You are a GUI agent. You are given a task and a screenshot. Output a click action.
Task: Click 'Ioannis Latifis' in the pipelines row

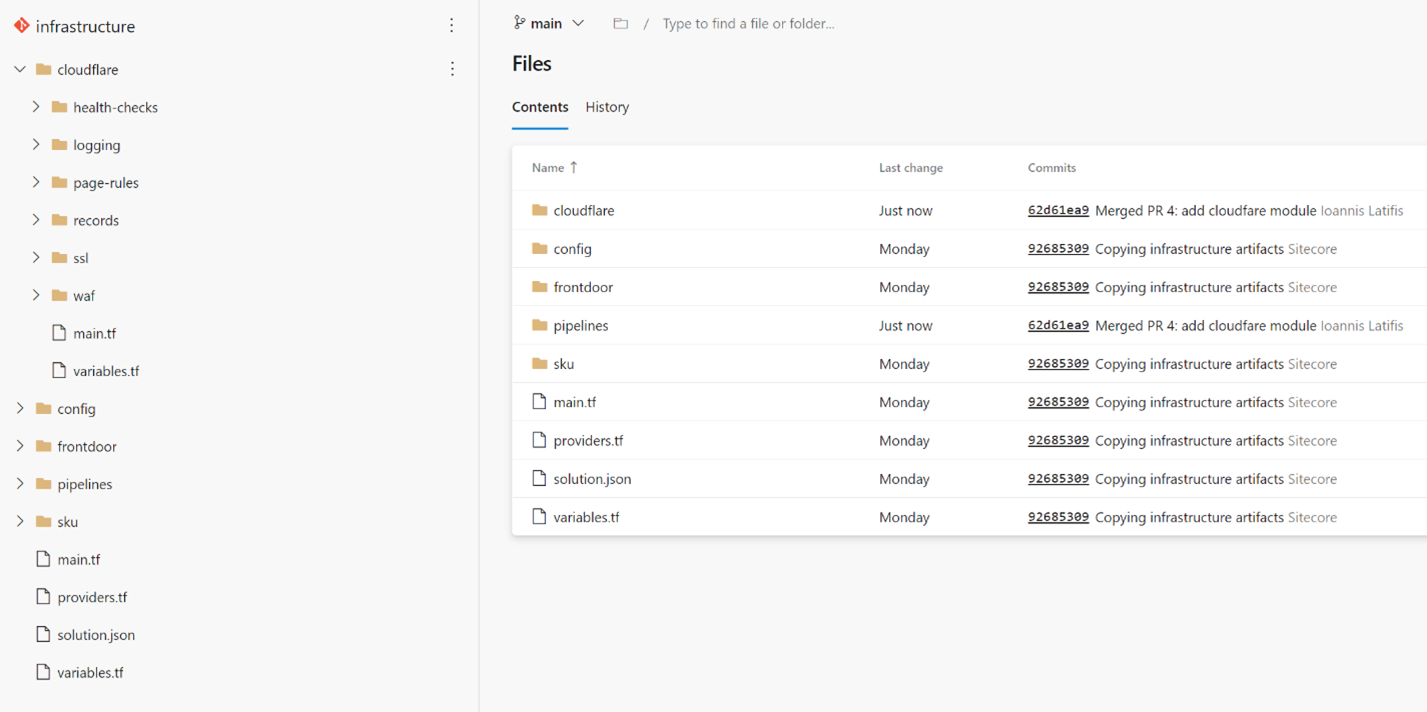pos(1362,325)
